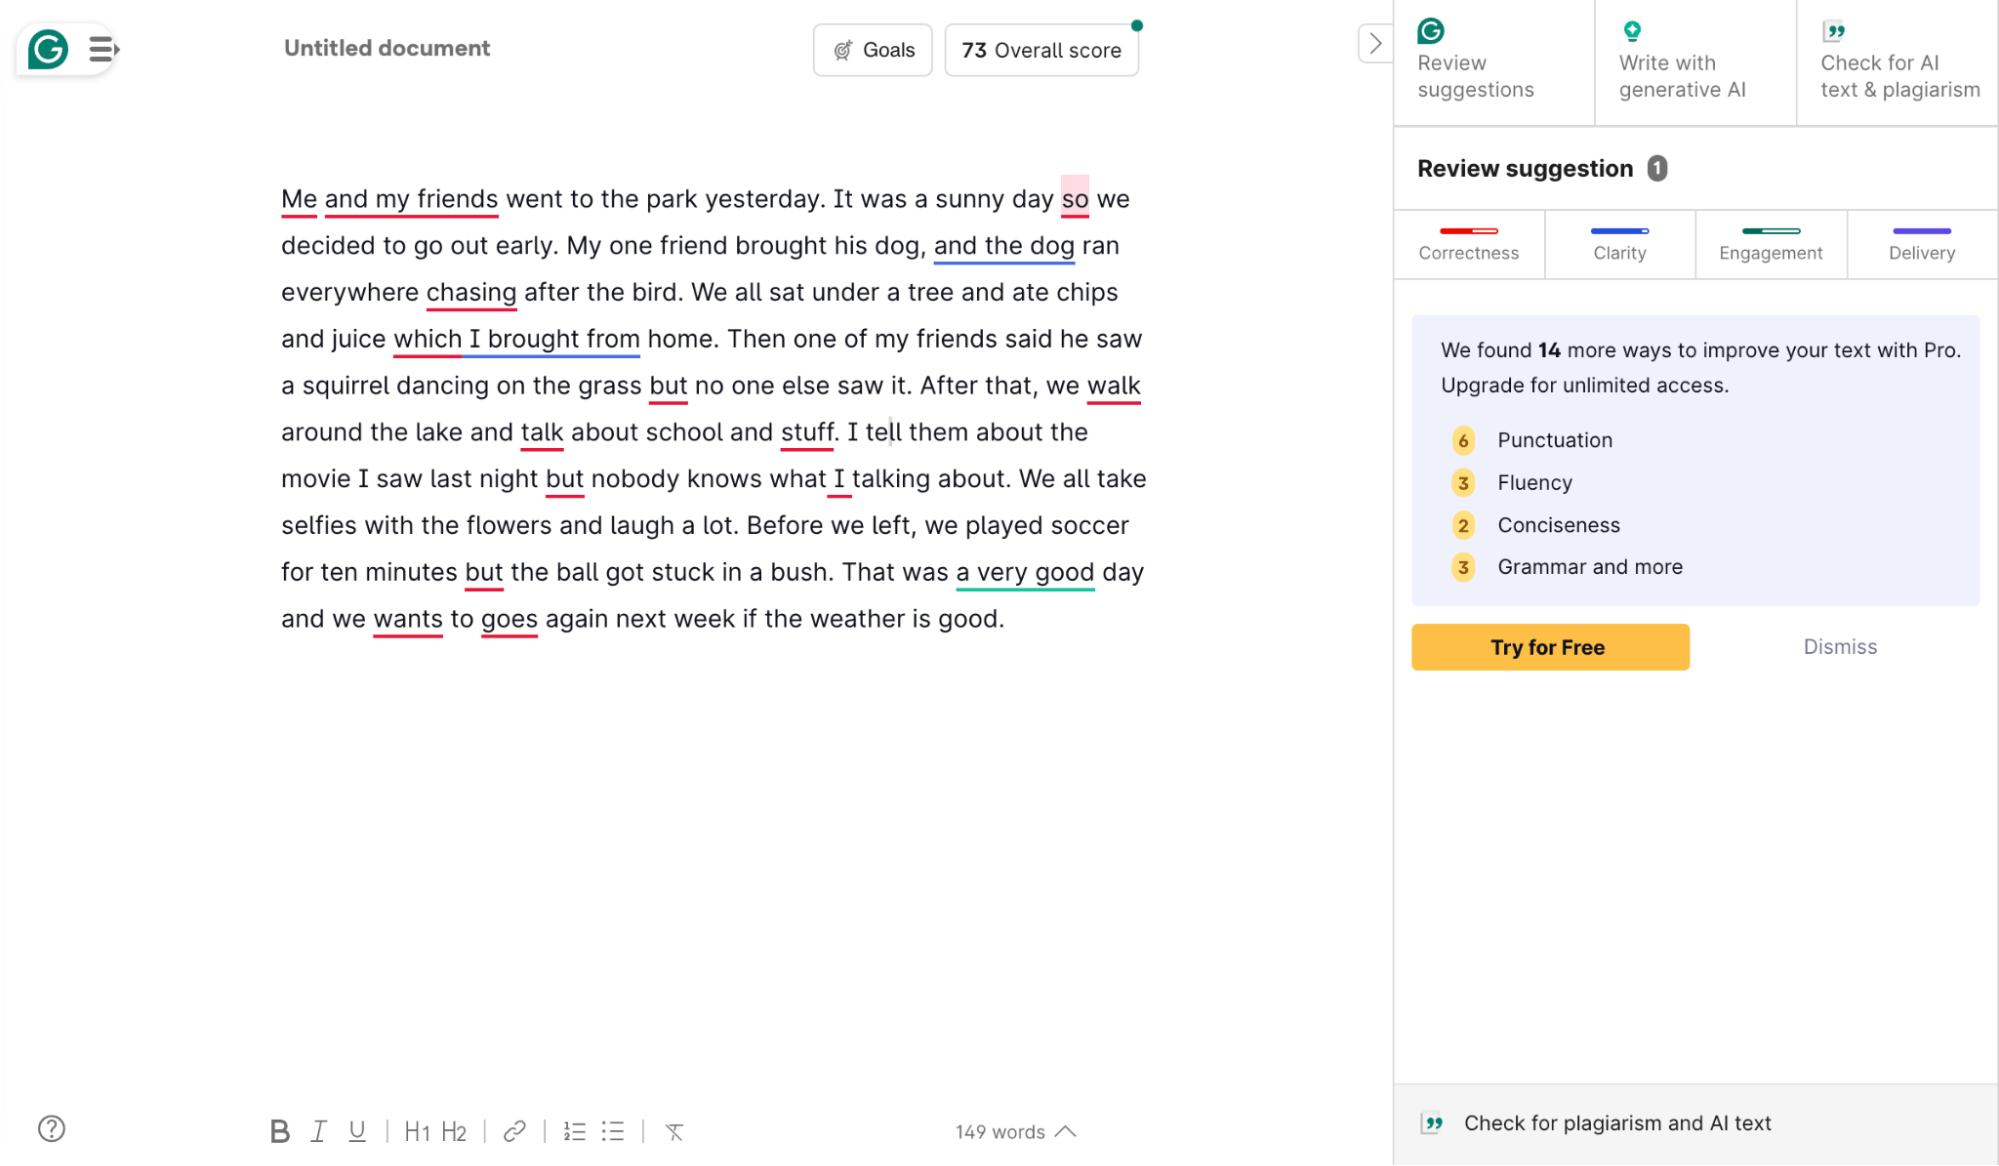Click the plagiarism quote icon at top
This screenshot has height=1166, width=1999.
1834,31
